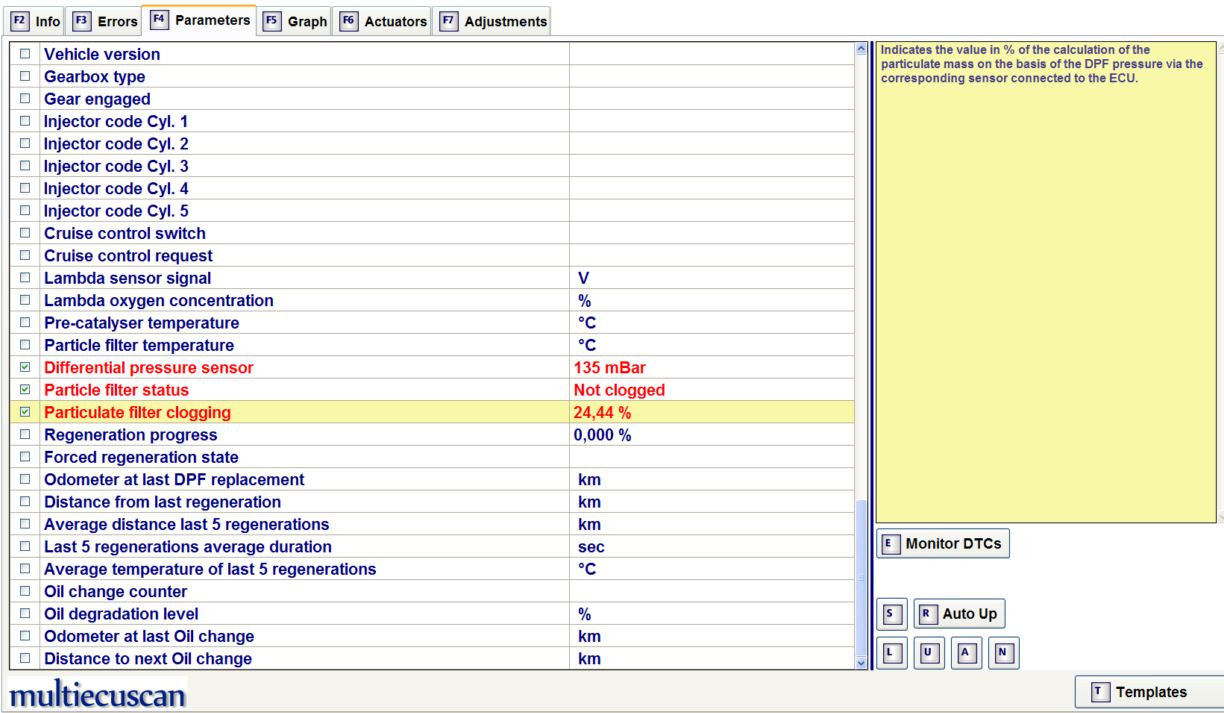Uncheck Particle filter status checkbox
The image size is (1224, 713).
25,389
